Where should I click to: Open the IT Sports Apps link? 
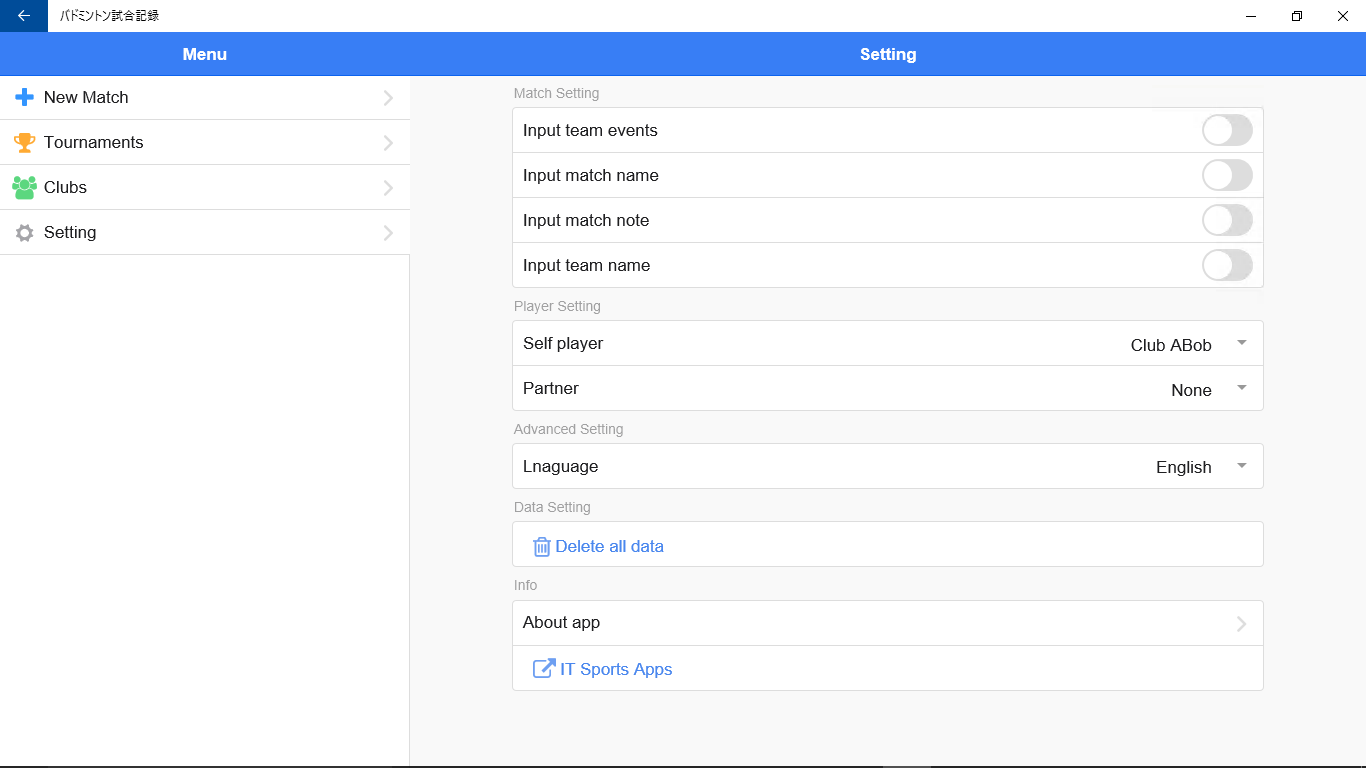tap(616, 669)
